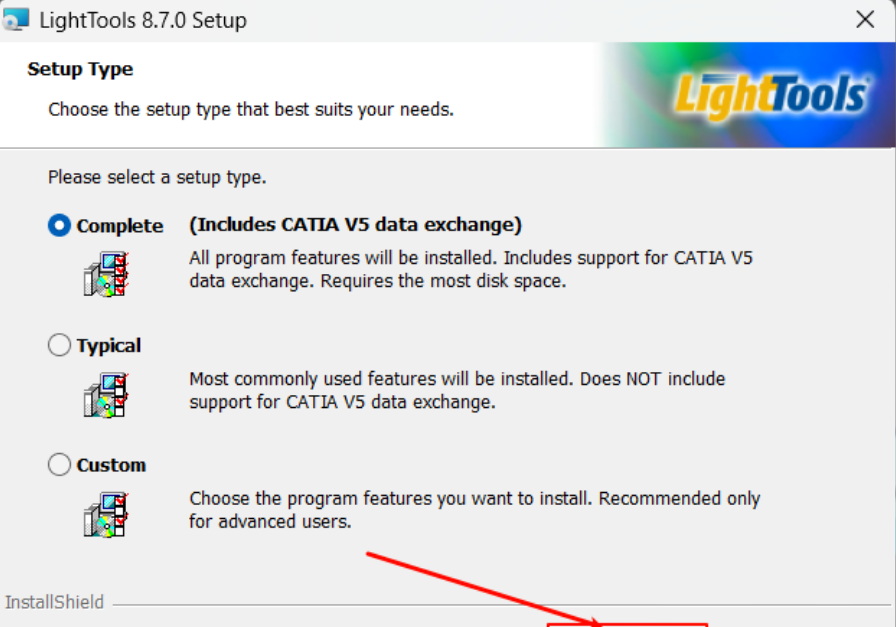Screen dimensions: 896x627
Task: Pick the Custom radio button
Action: tap(60, 465)
